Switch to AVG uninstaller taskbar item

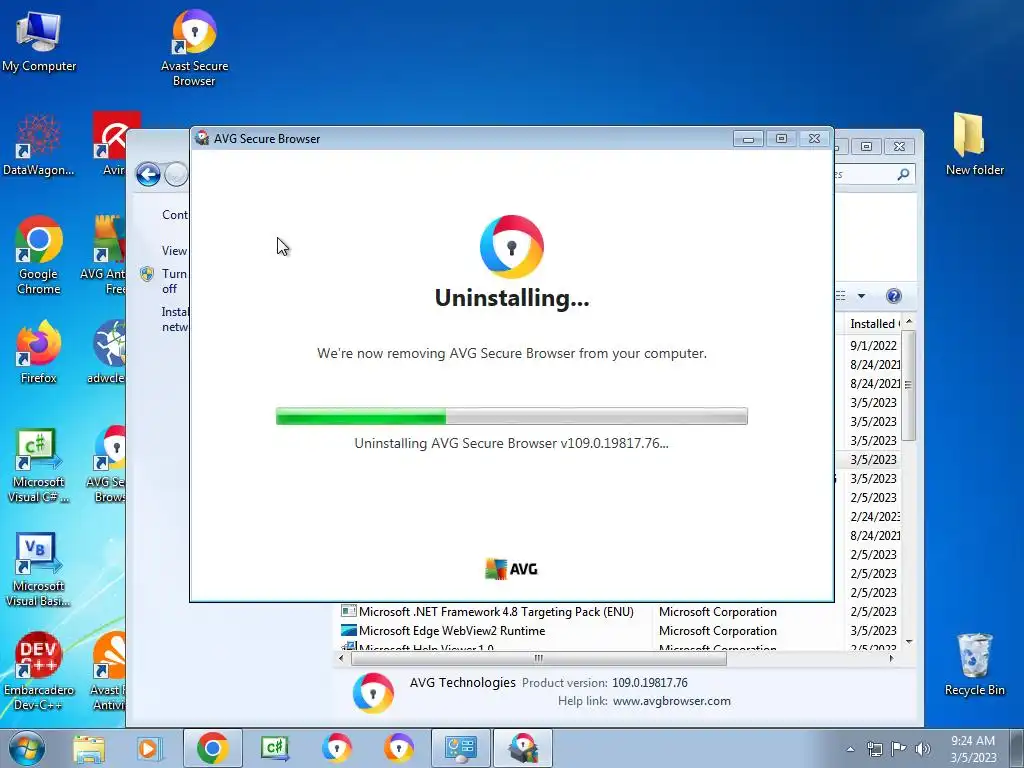[x=522, y=748]
